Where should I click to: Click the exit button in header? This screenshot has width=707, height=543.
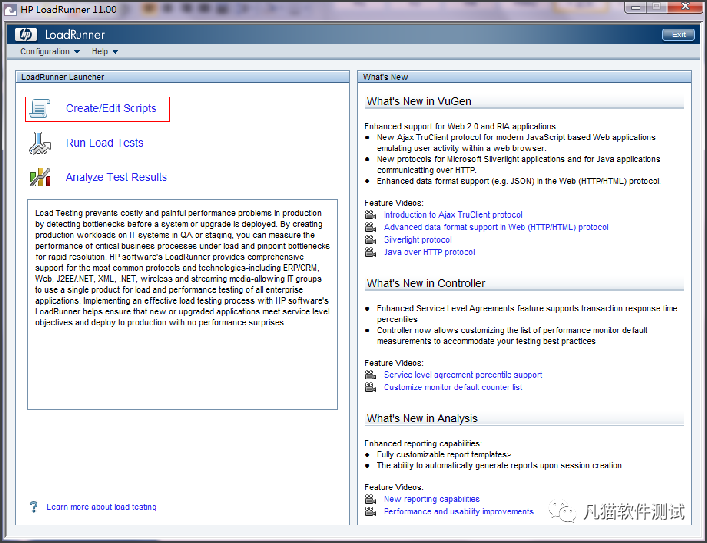click(678, 35)
